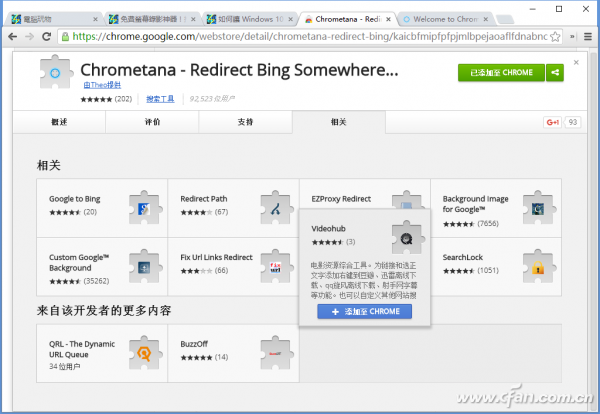Click the address bar URL field
Viewport: 600px width, 414px height.
310,37
